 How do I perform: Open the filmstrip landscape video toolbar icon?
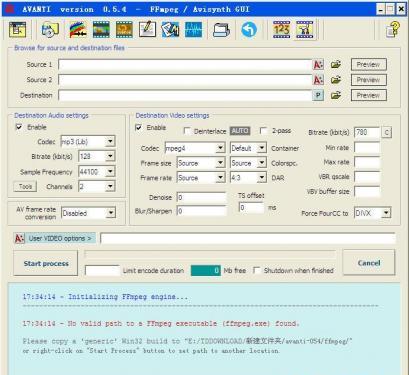(101, 30)
